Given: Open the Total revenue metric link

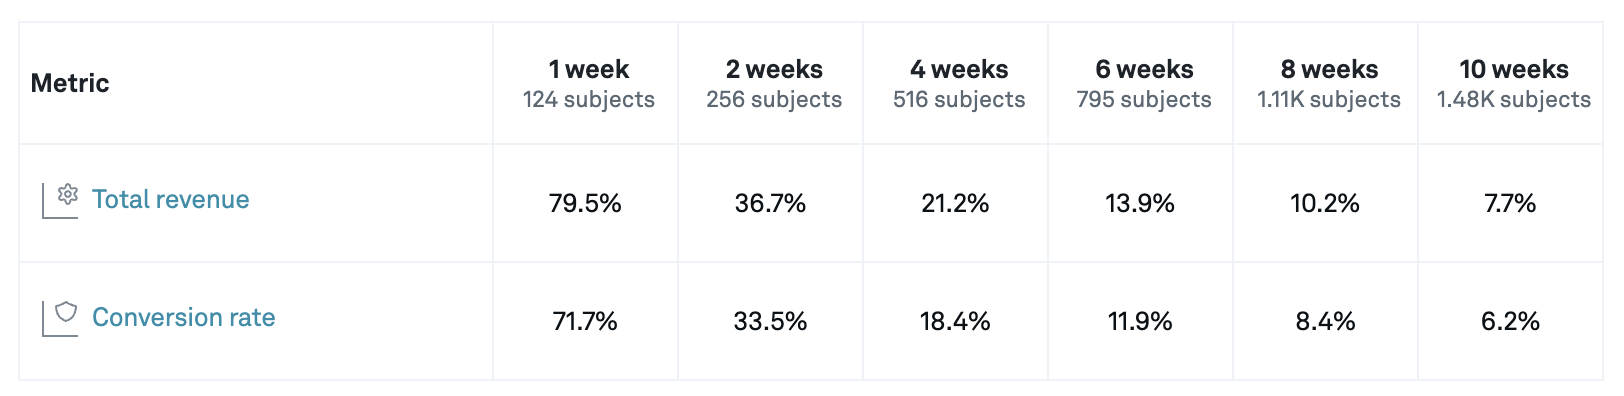Looking at the screenshot, I should [x=171, y=199].
